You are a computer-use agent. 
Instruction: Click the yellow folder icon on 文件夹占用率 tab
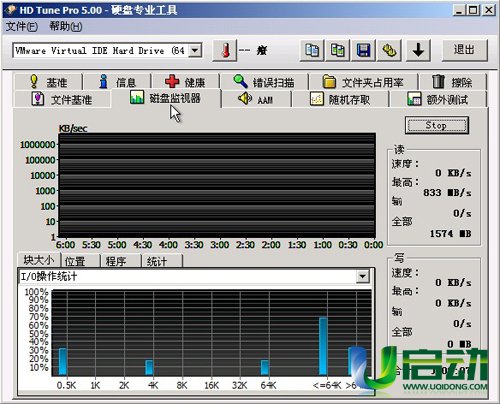[x=329, y=82]
